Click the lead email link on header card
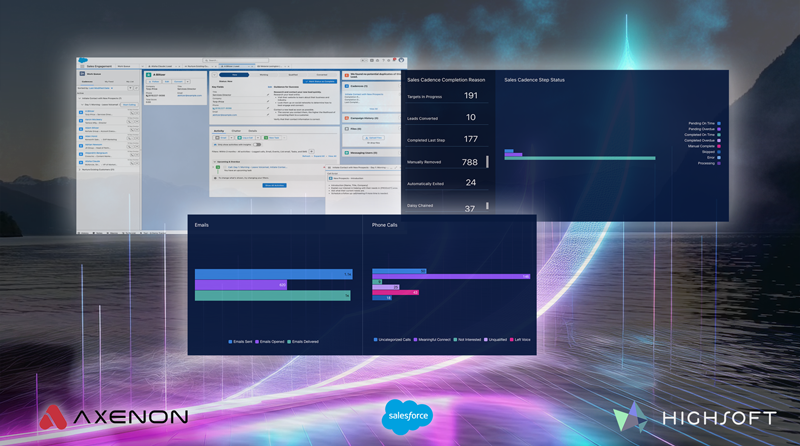 (x=189, y=95)
